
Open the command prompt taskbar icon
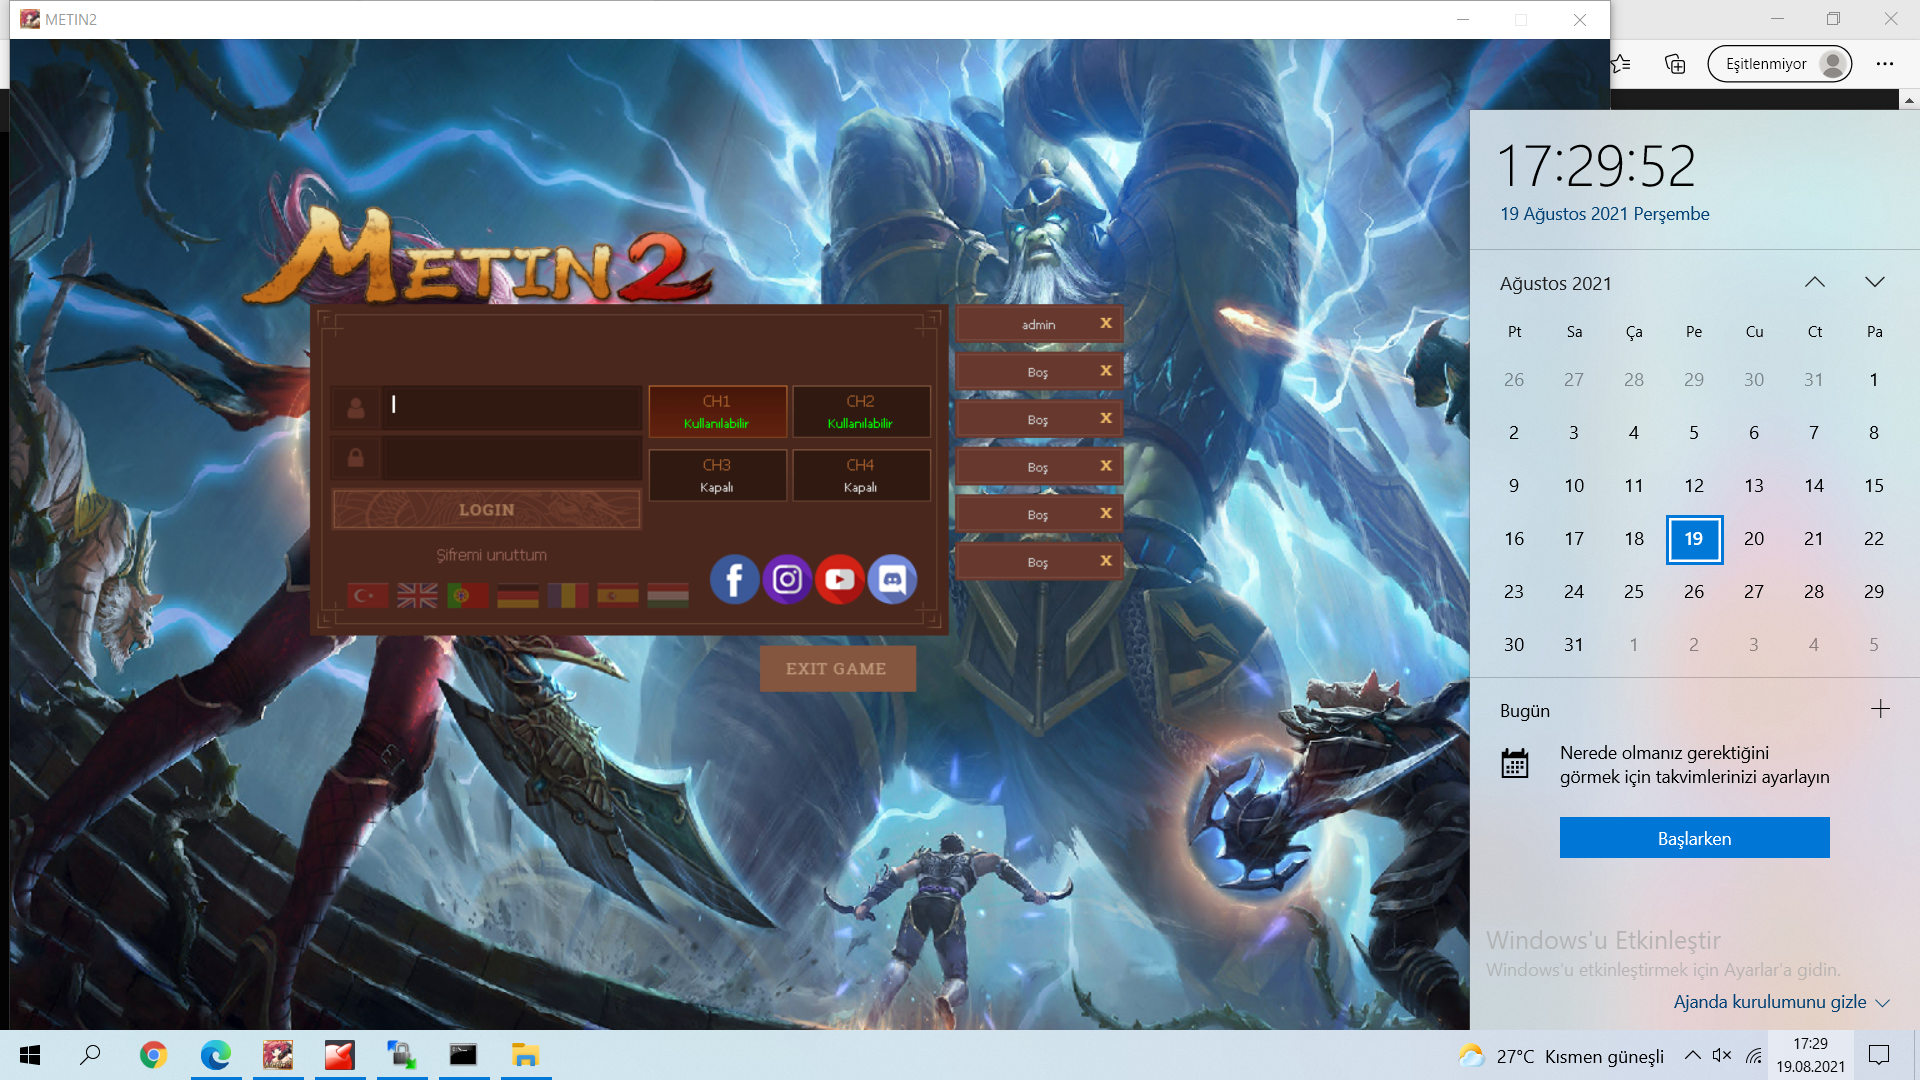tap(463, 1055)
